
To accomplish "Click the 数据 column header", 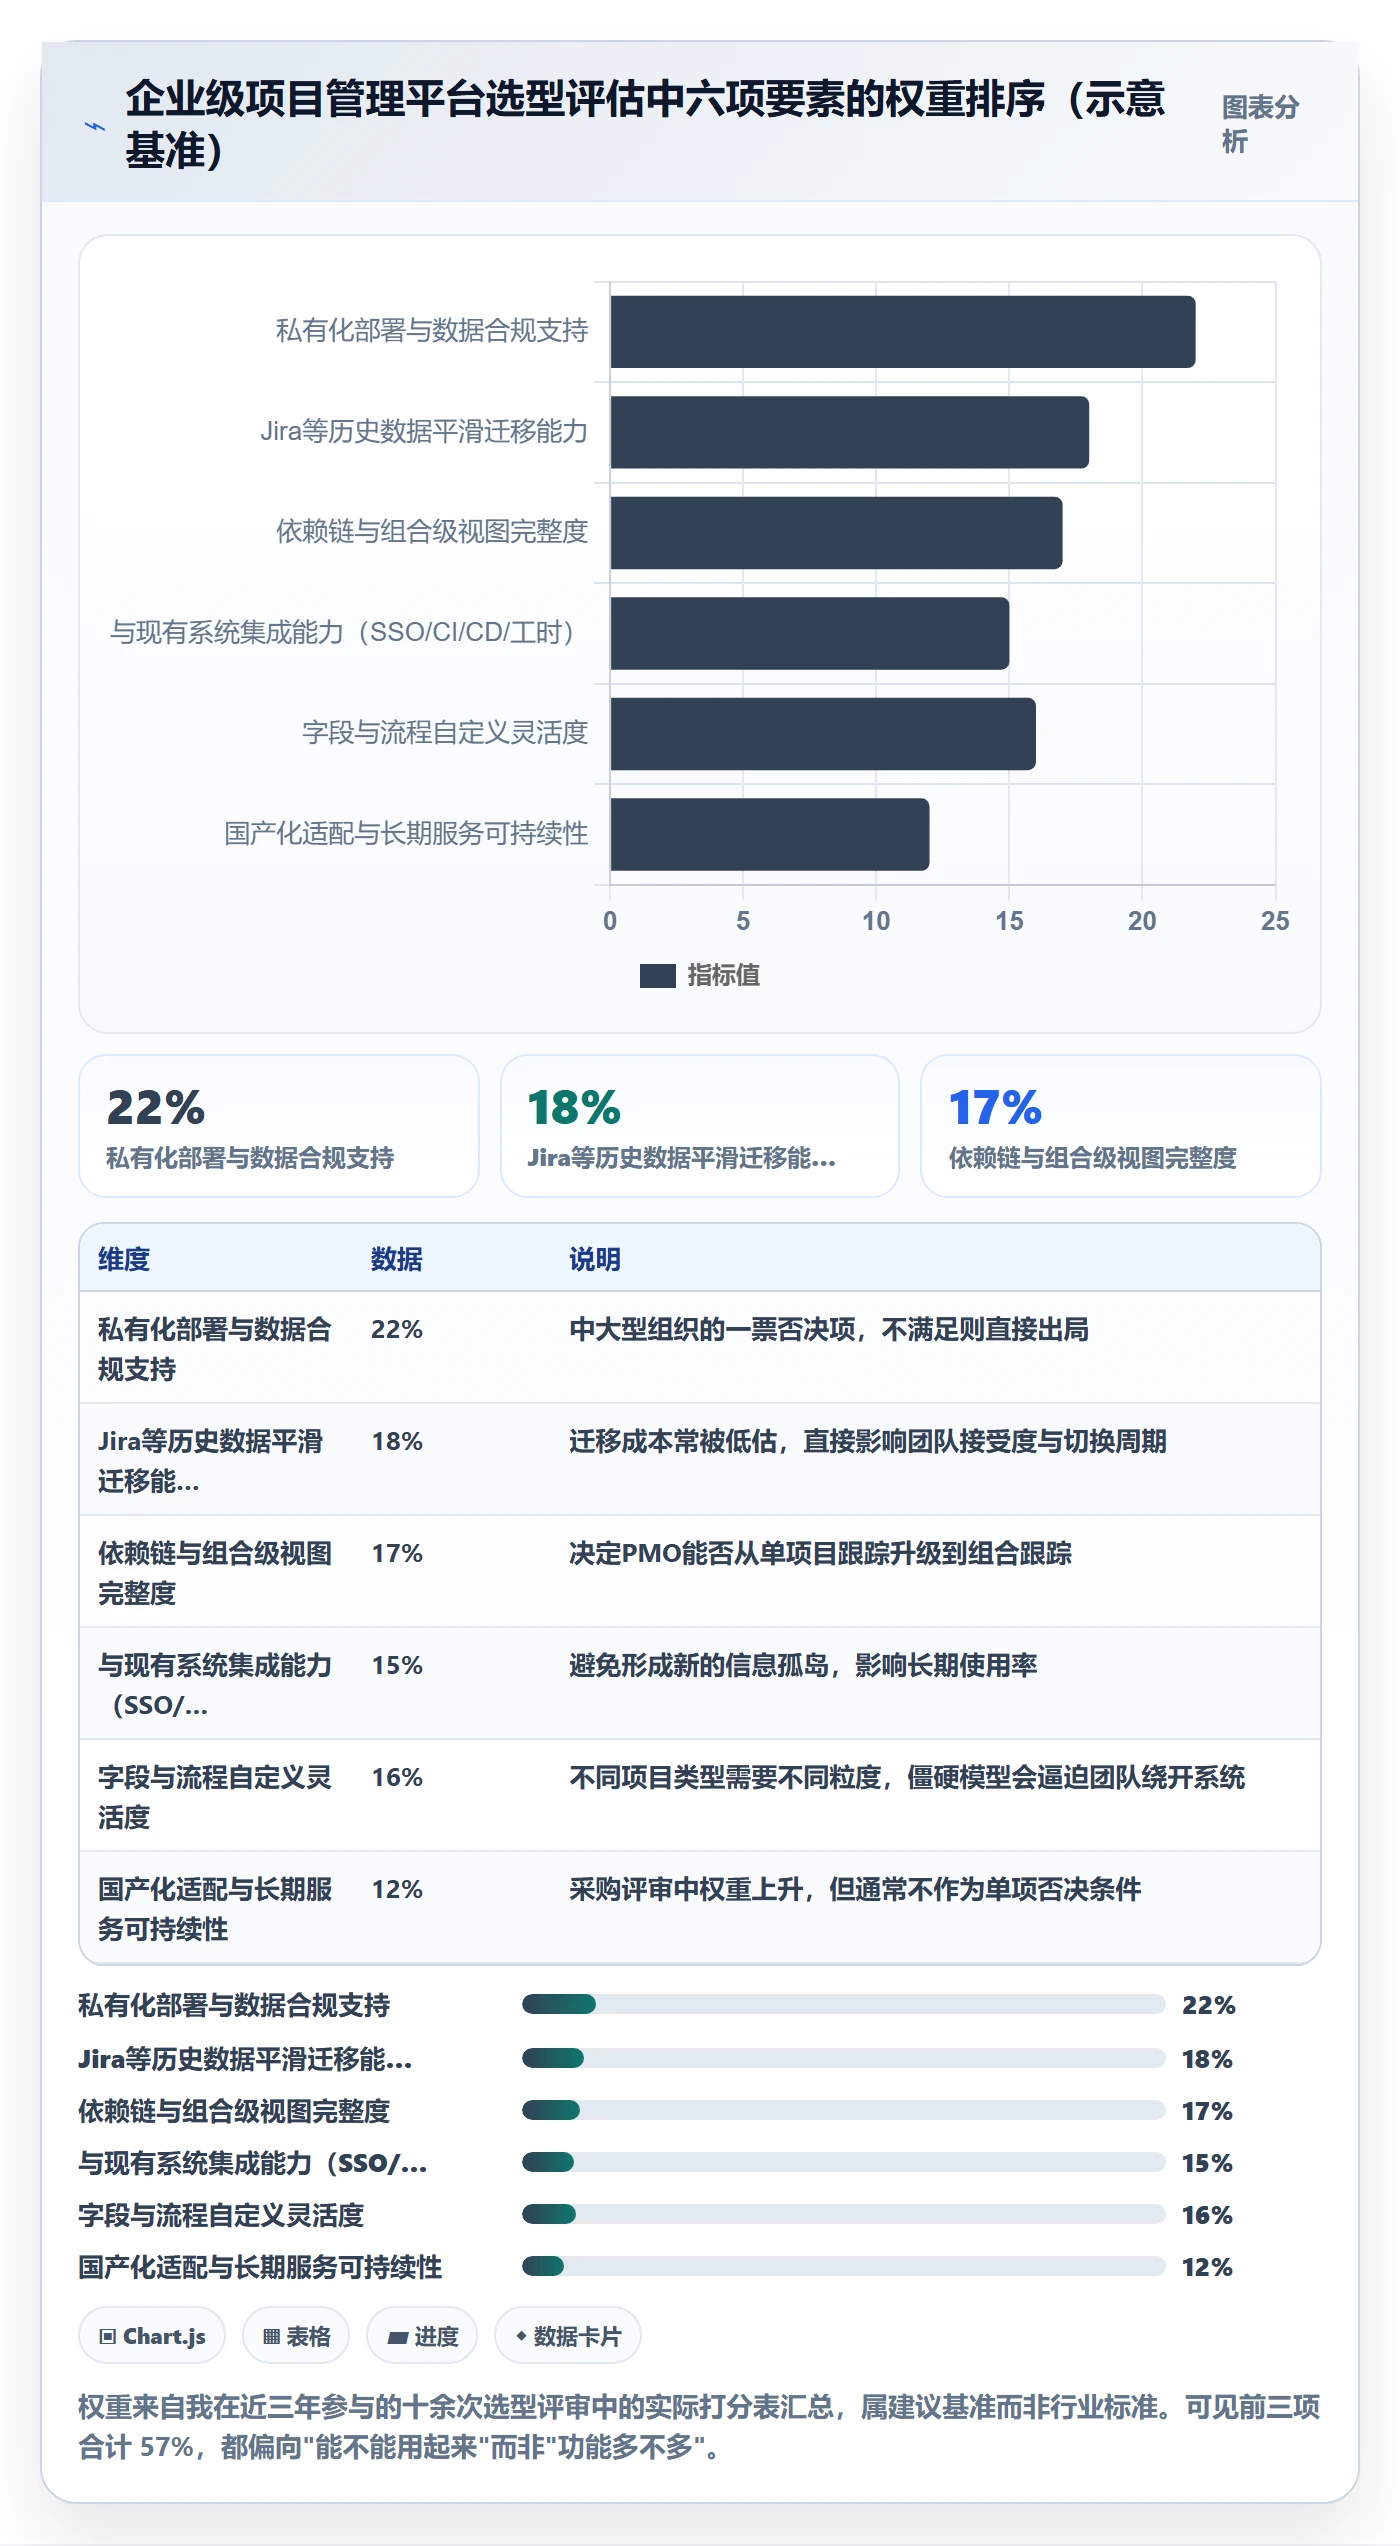I will coord(396,1259).
